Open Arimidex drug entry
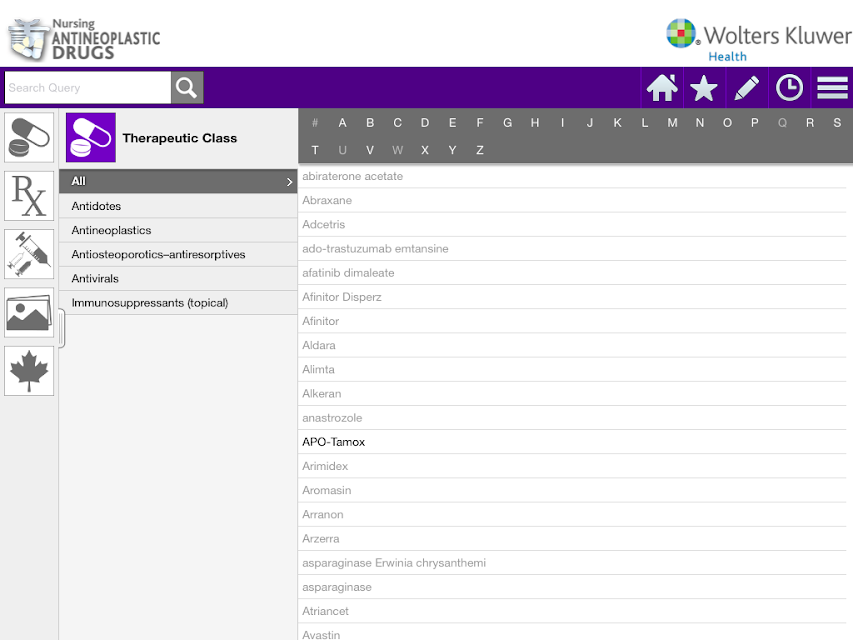The image size is (853, 640). click(x=572, y=466)
